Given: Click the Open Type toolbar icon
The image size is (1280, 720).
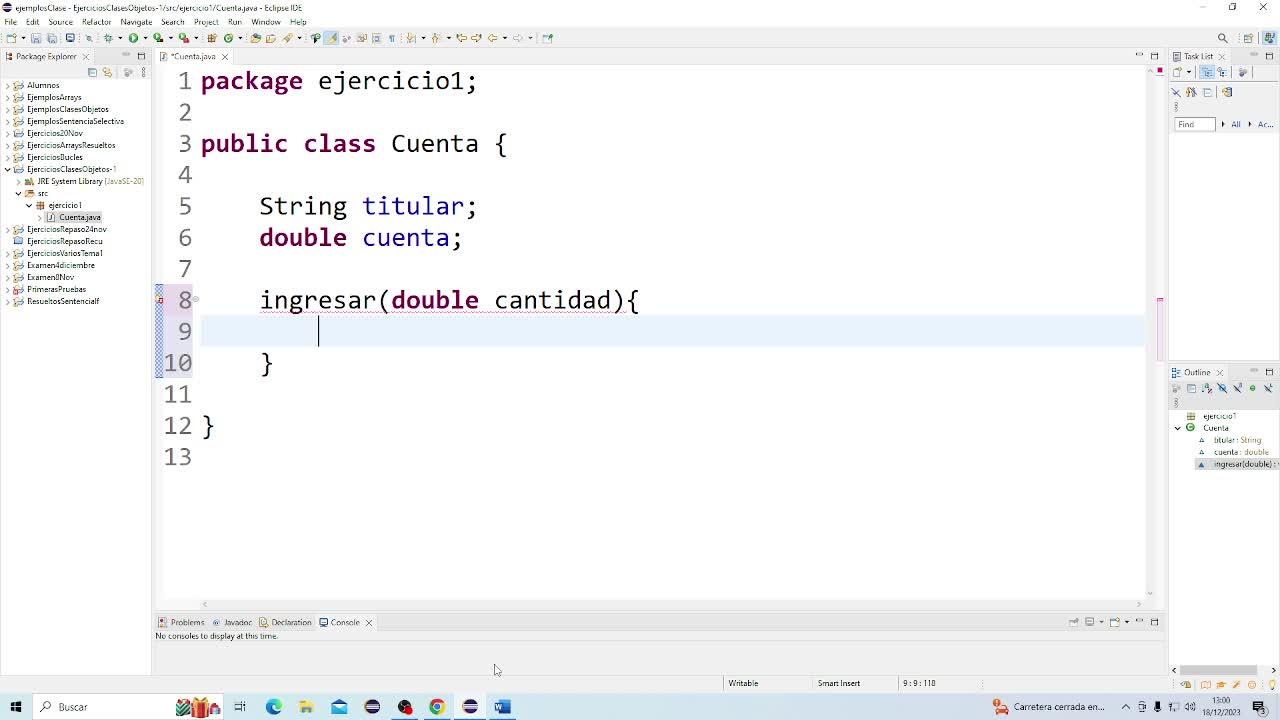Looking at the screenshot, I should click(255, 38).
